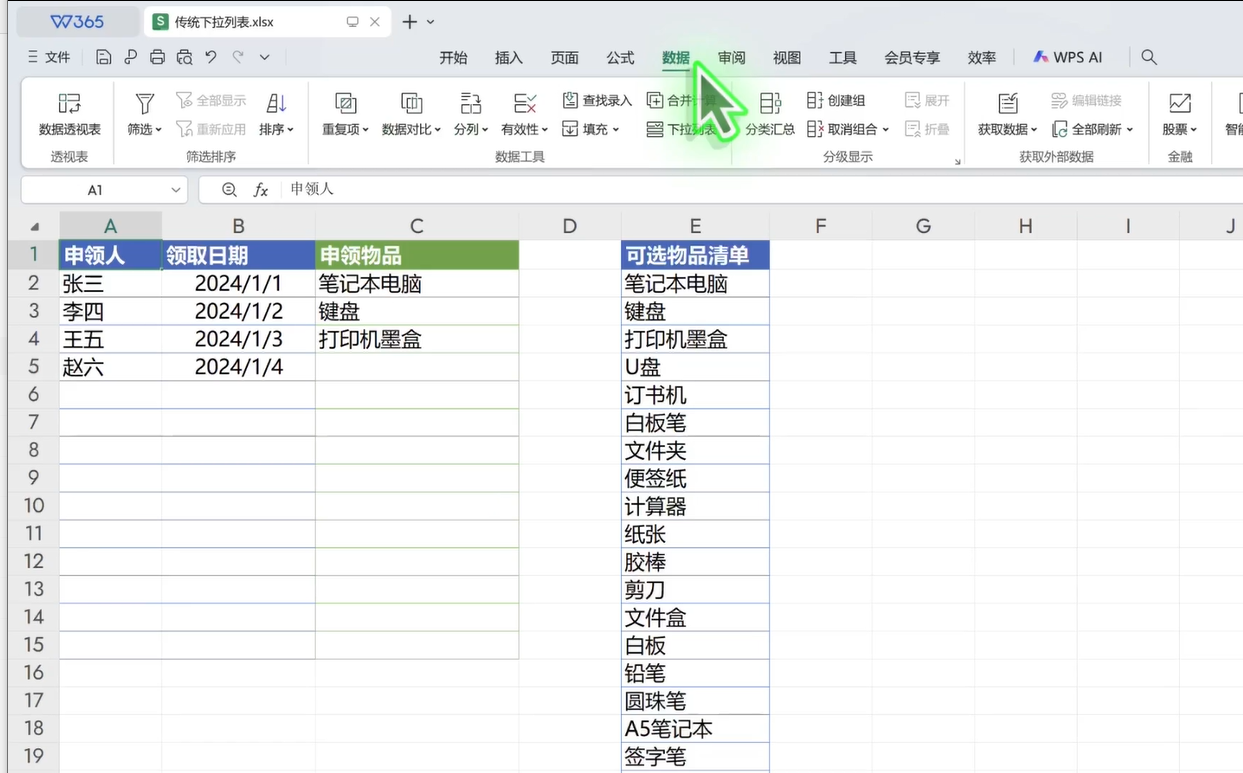The image size is (1243, 773).
Task: Open the 文件 menu
Action: [x=49, y=57]
